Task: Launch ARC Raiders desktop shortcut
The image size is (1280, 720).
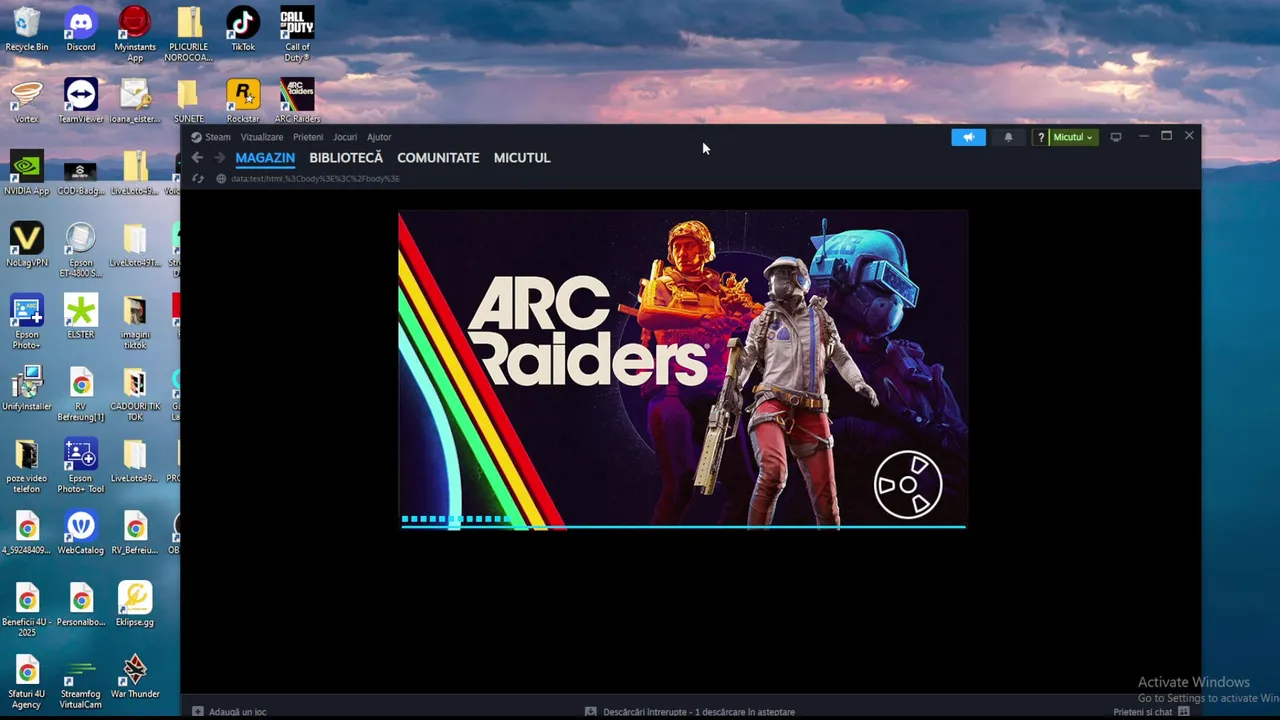Action: pyautogui.click(x=297, y=102)
